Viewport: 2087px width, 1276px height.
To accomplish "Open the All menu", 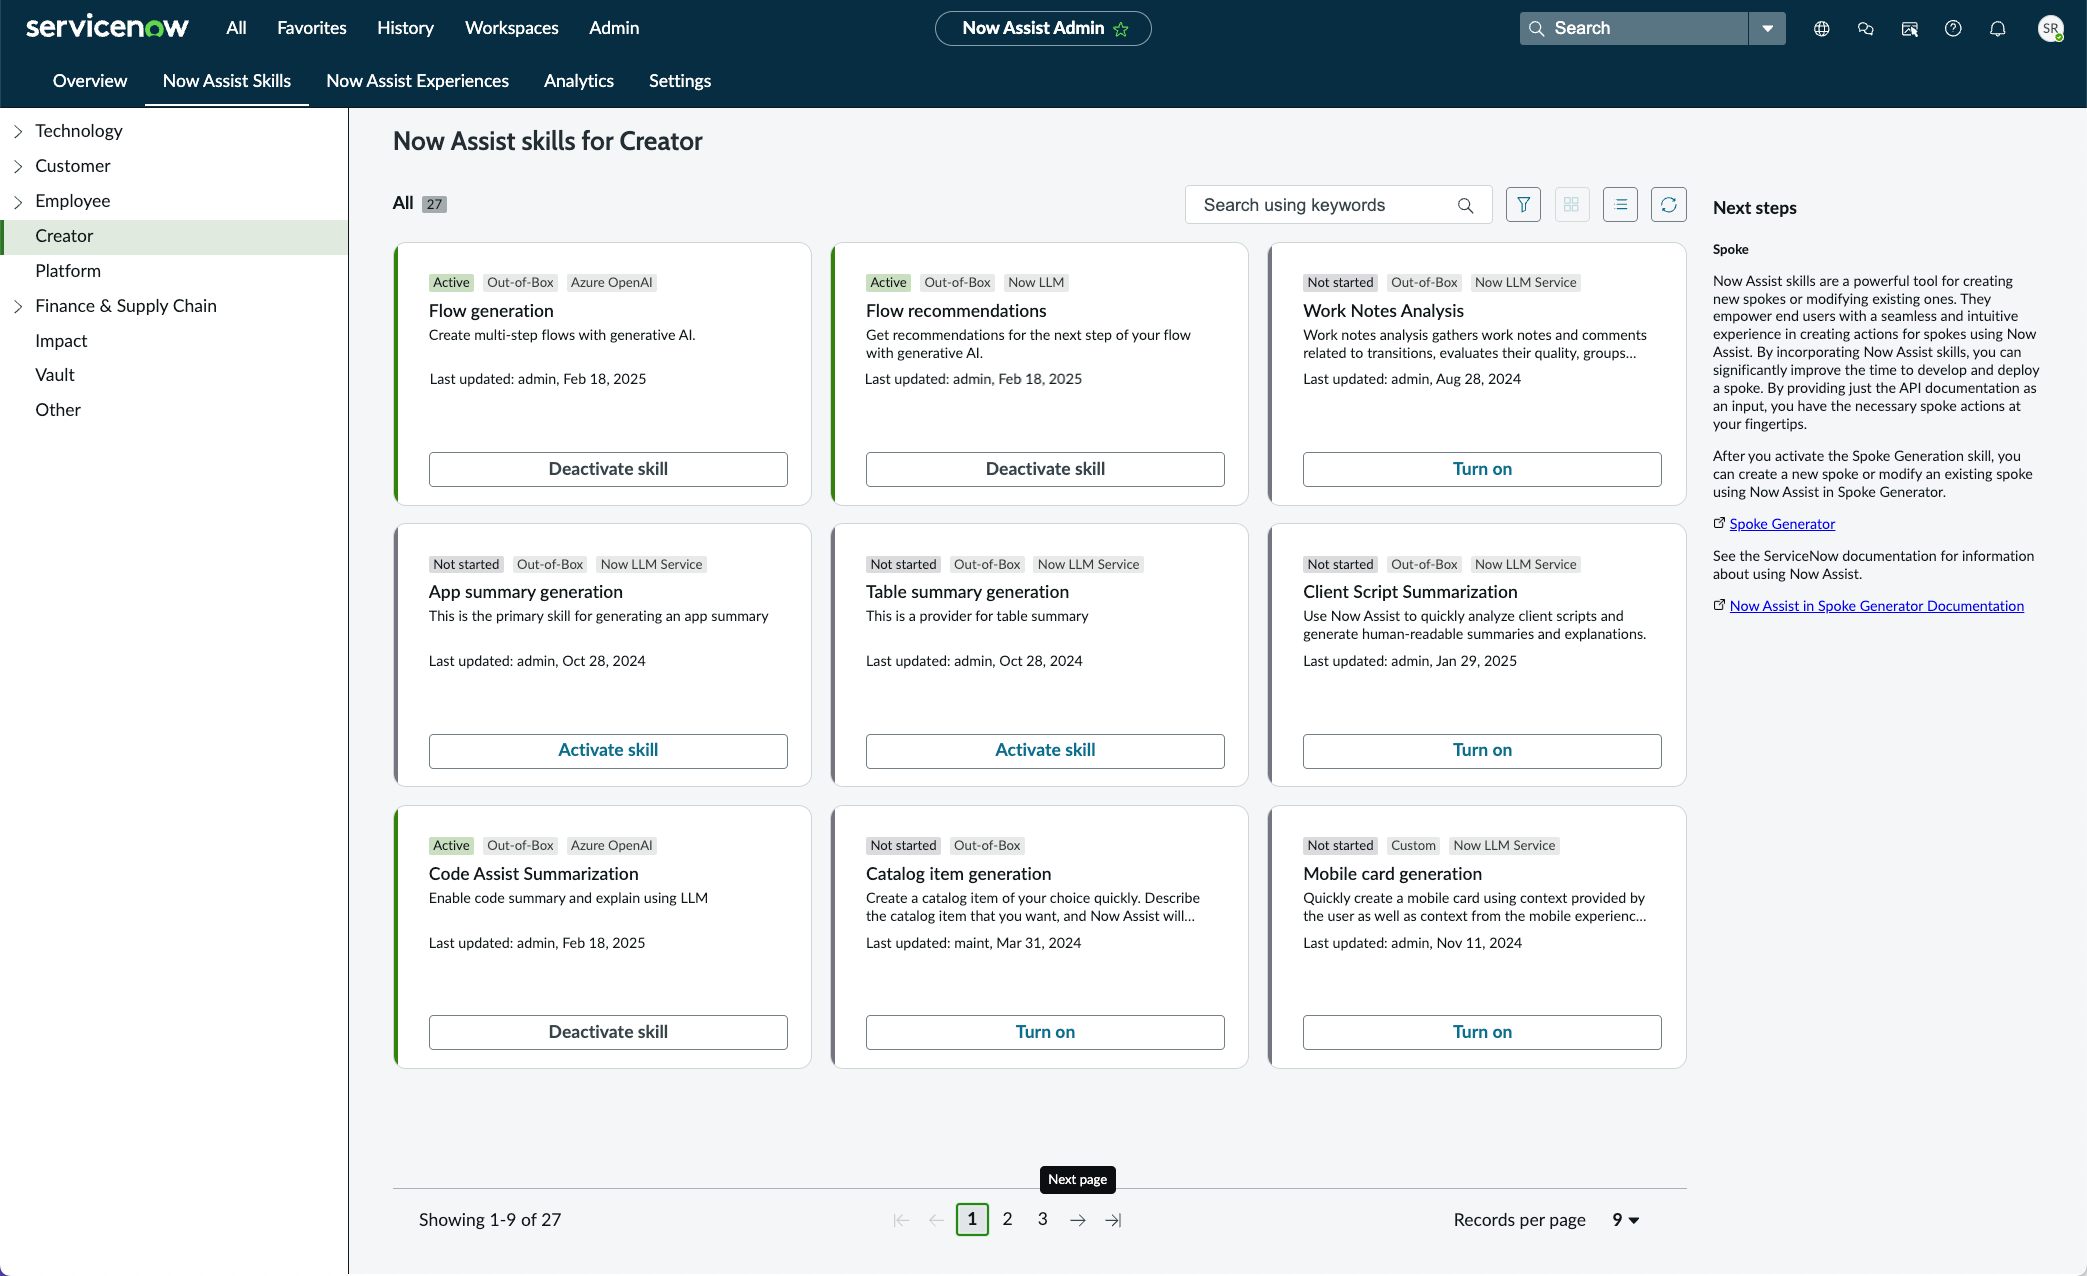I will tap(236, 28).
